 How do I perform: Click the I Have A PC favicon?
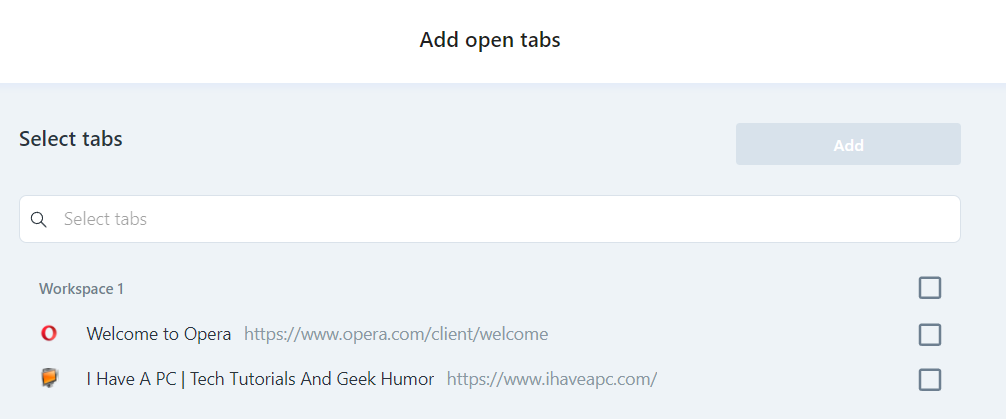click(49, 378)
